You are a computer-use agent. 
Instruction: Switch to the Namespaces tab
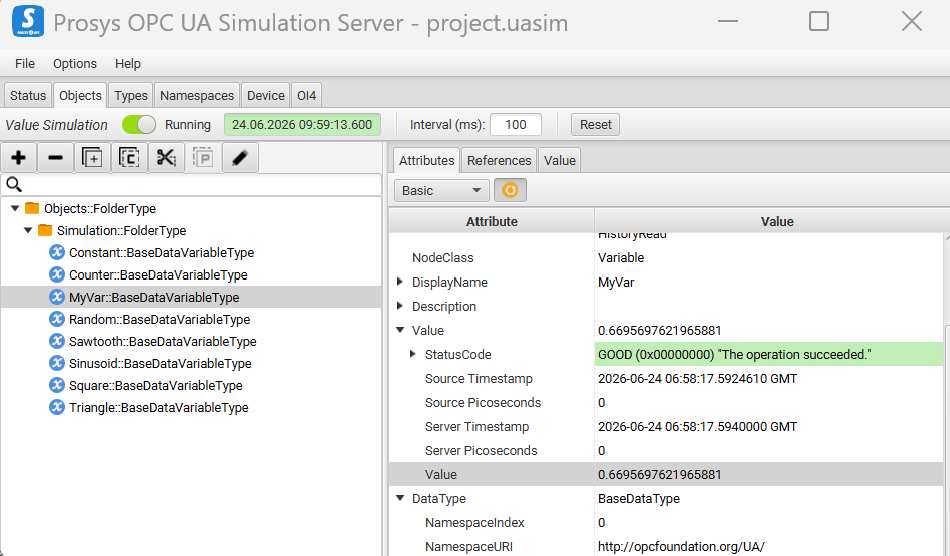click(197, 96)
